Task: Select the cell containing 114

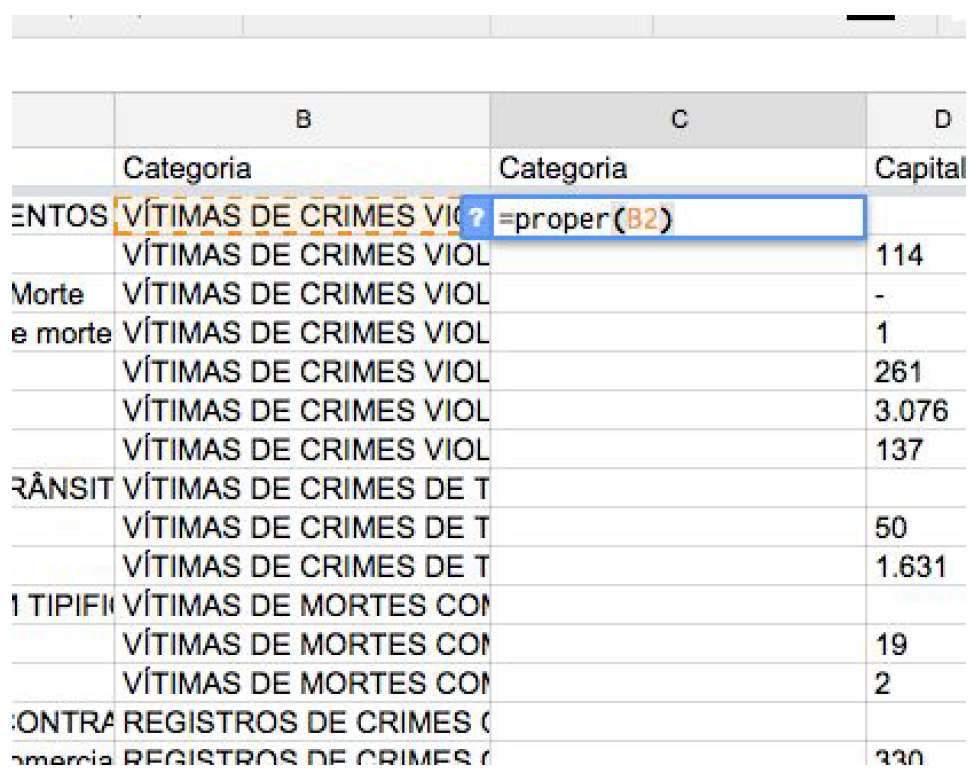Action: [920, 256]
